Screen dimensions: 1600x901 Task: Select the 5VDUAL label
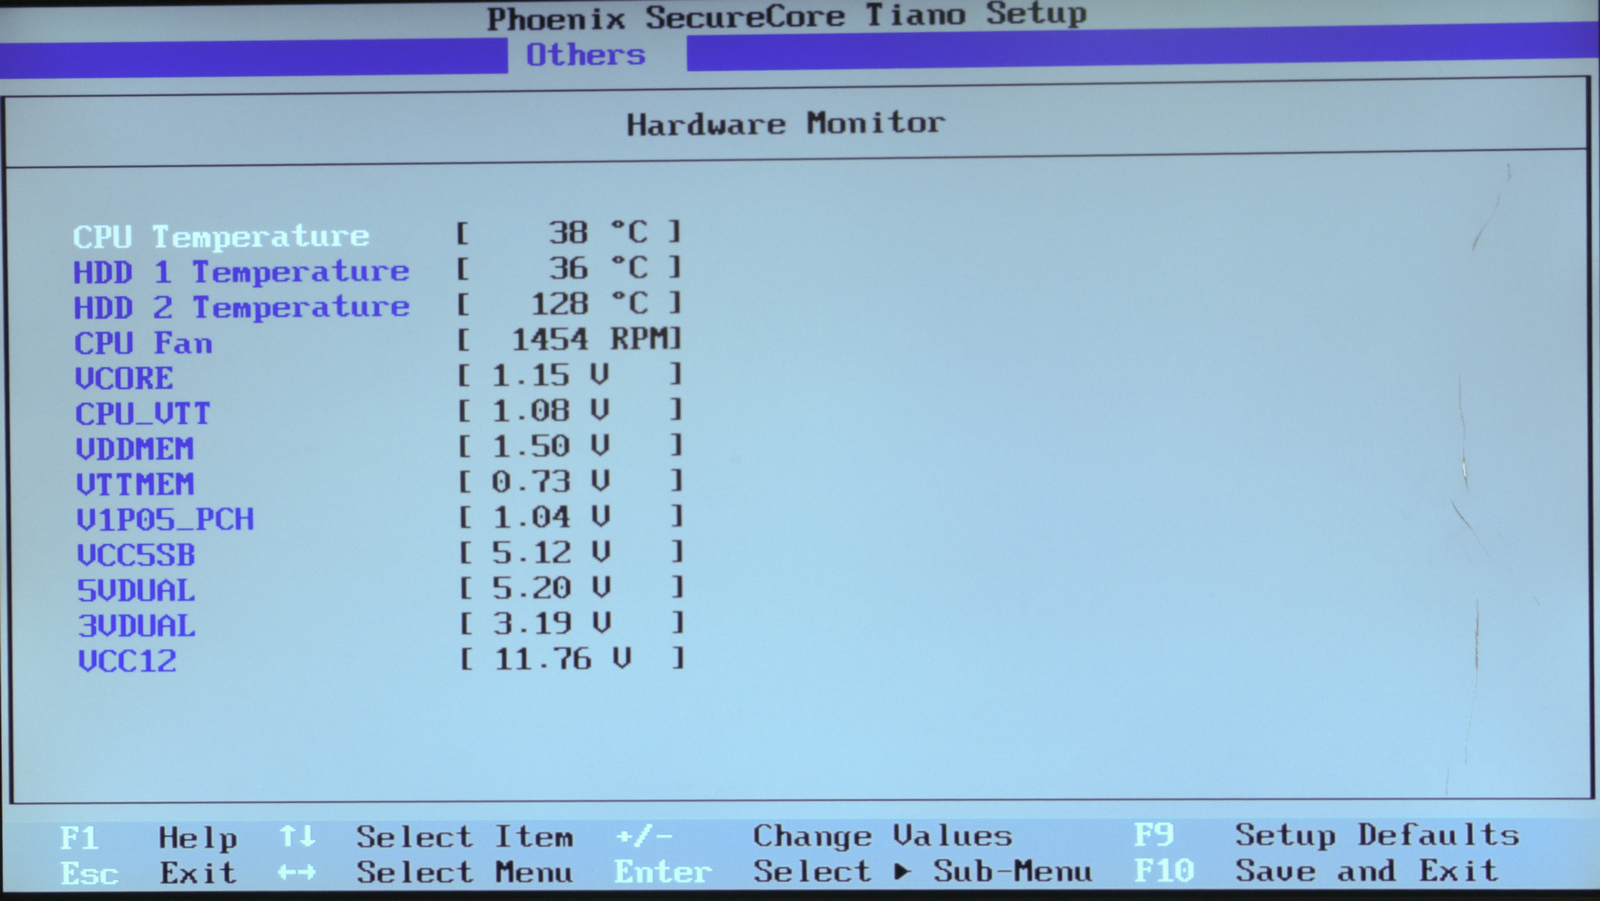pyautogui.click(x=136, y=590)
